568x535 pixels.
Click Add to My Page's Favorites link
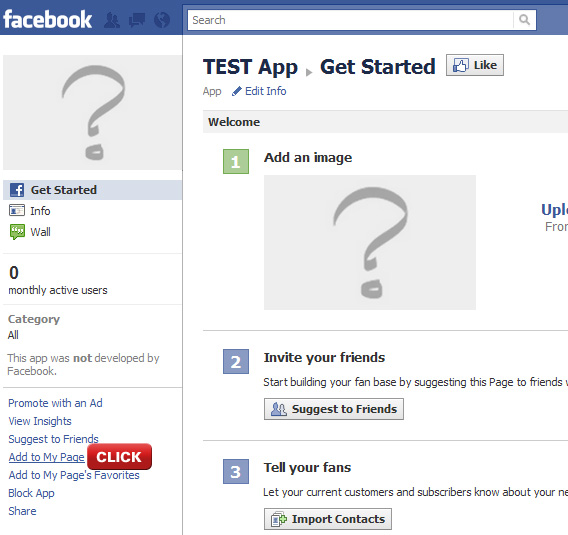click(74, 475)
